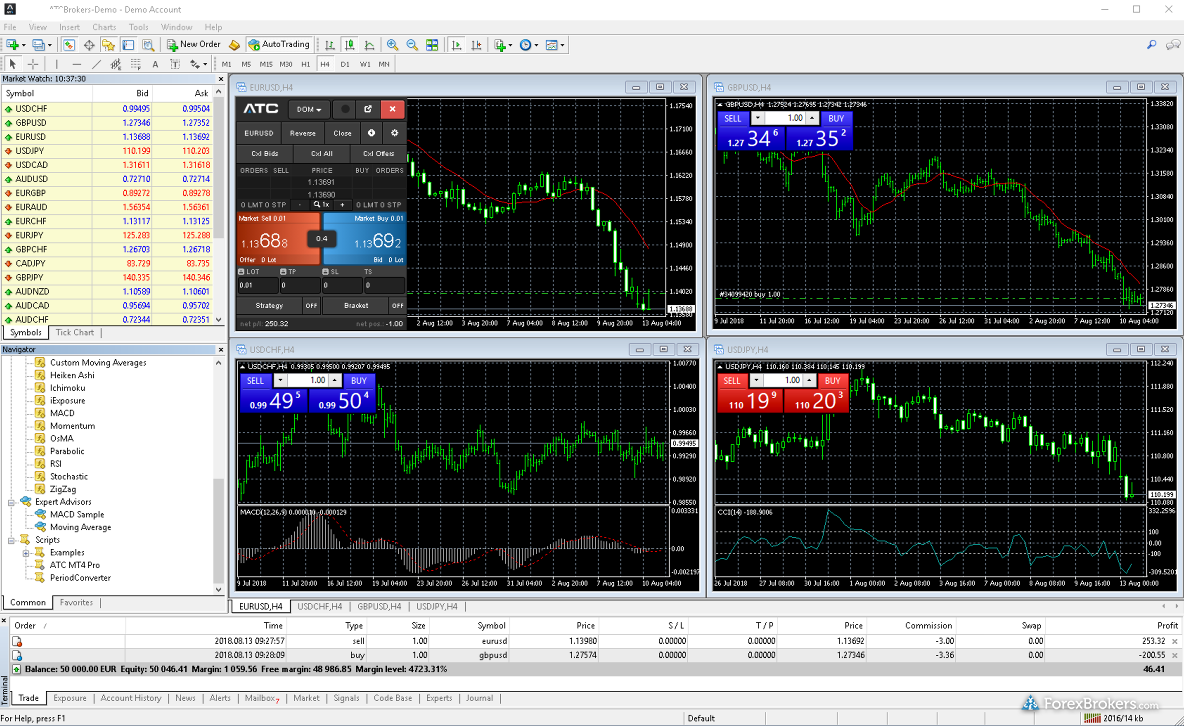The height and width of the screenshot is (726, 1184).
Task: Toggle the Data Window crosshair-target icon
Action: (89, 45)
